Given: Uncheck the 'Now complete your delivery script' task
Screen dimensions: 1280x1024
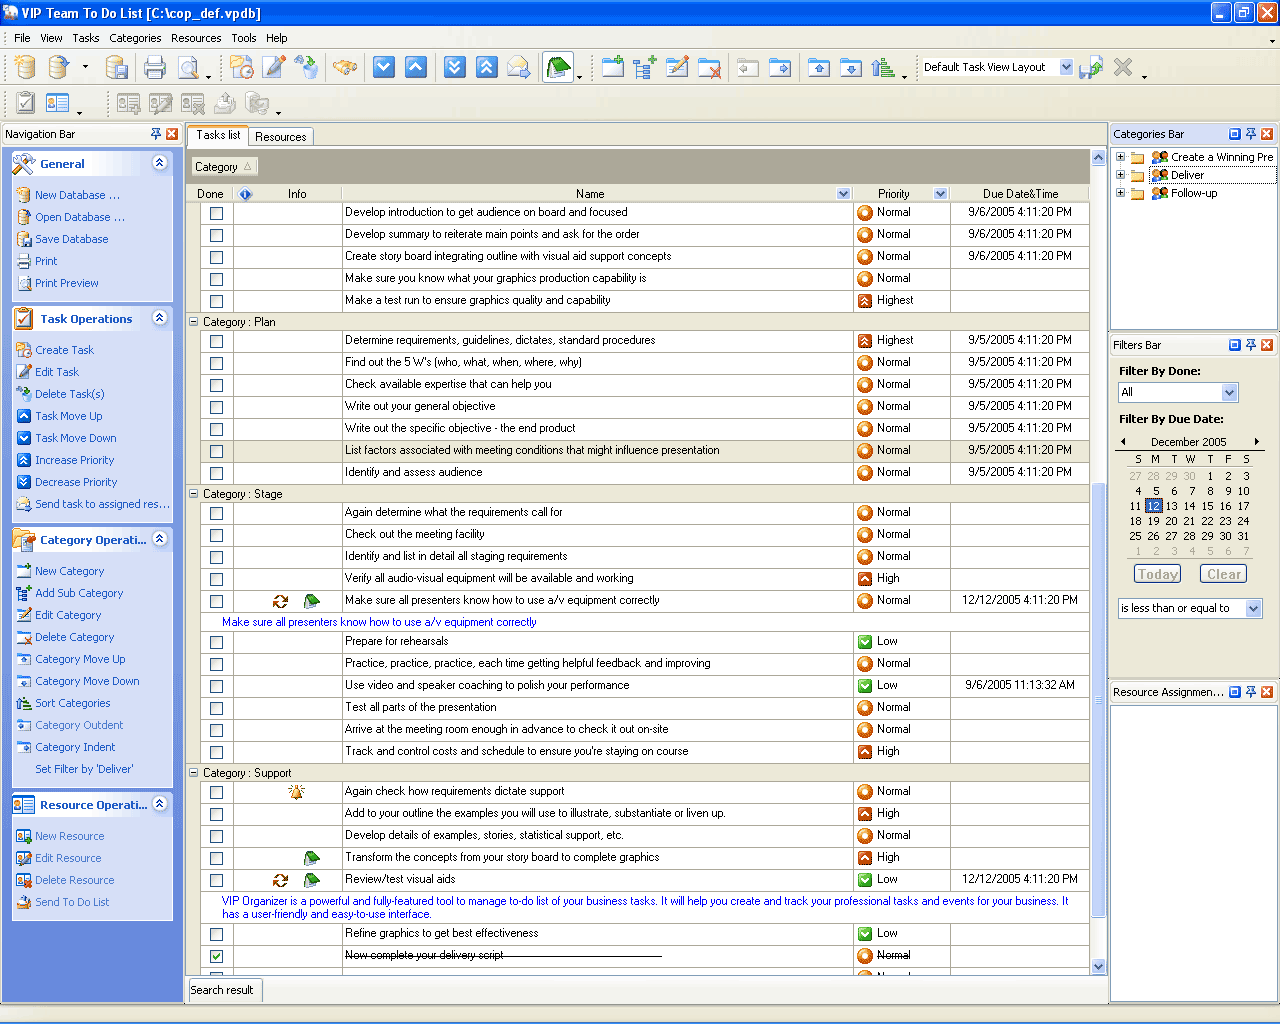Looking at the screenshot, I should (216, 956).
